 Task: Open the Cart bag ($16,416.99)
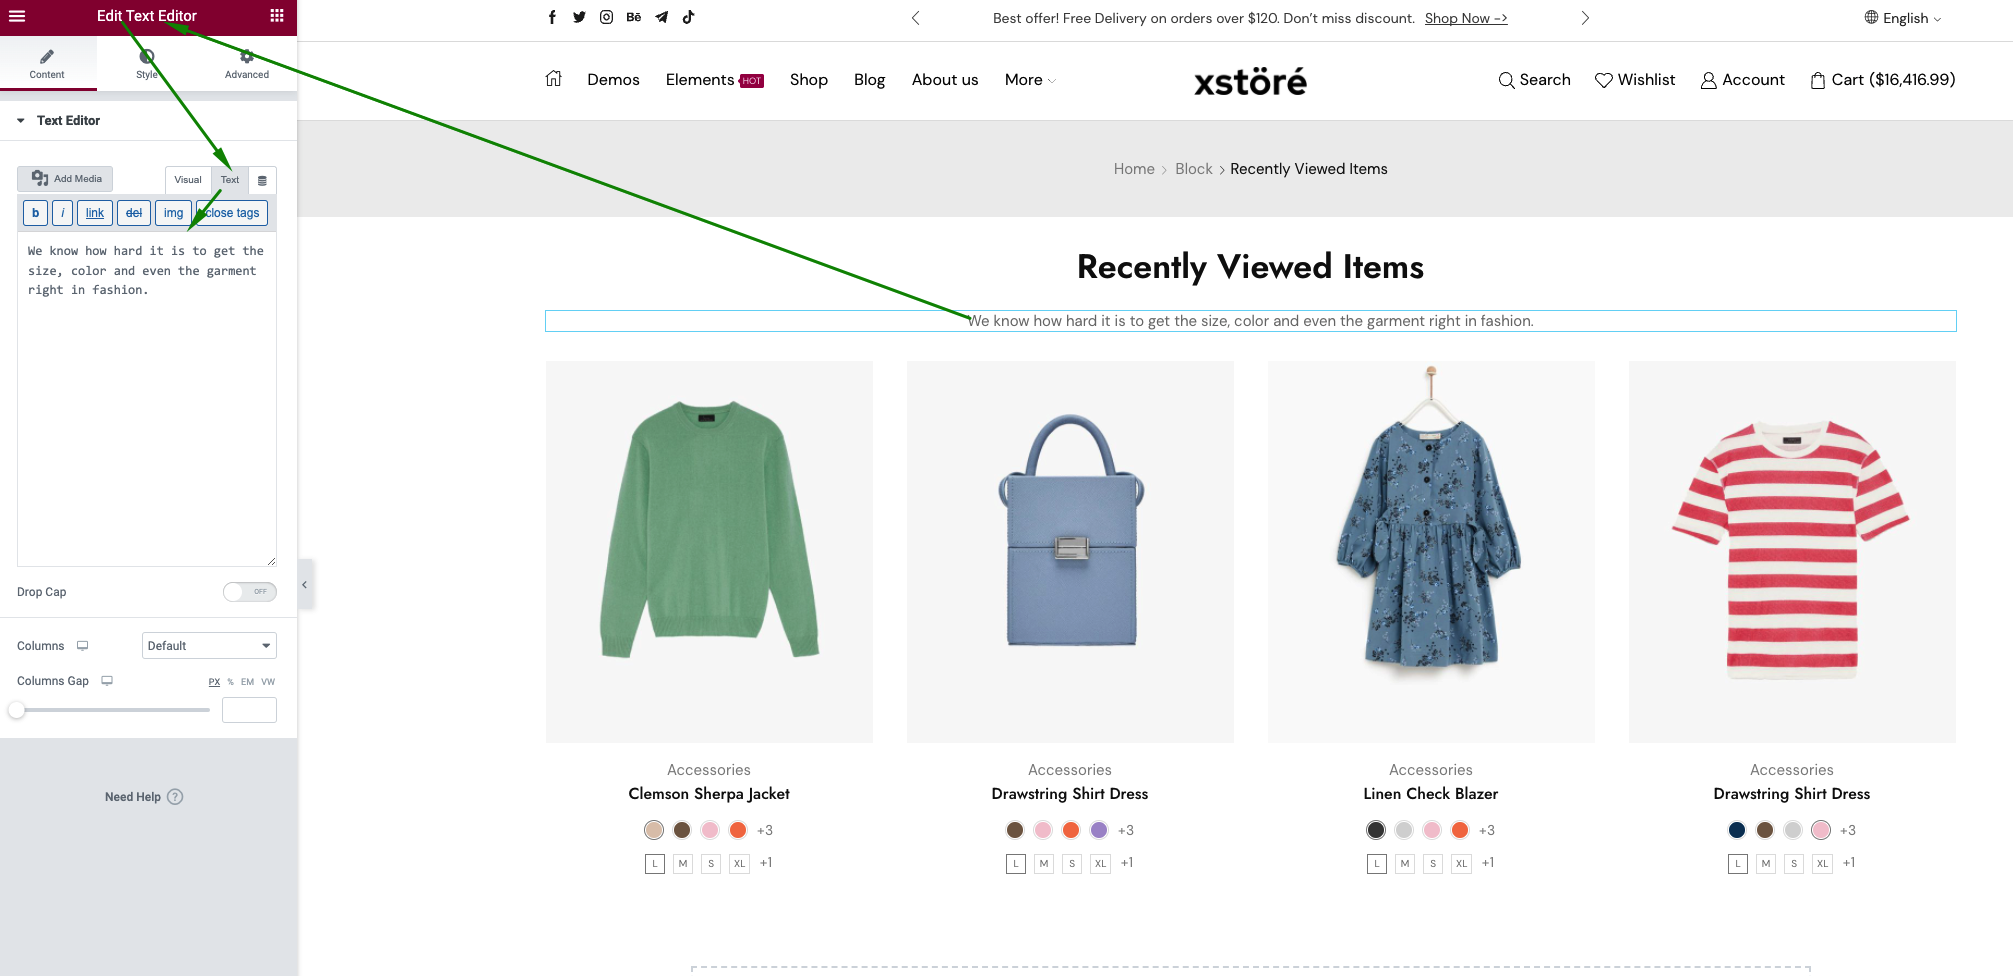pyautogui.click(x=1882, y=80)
